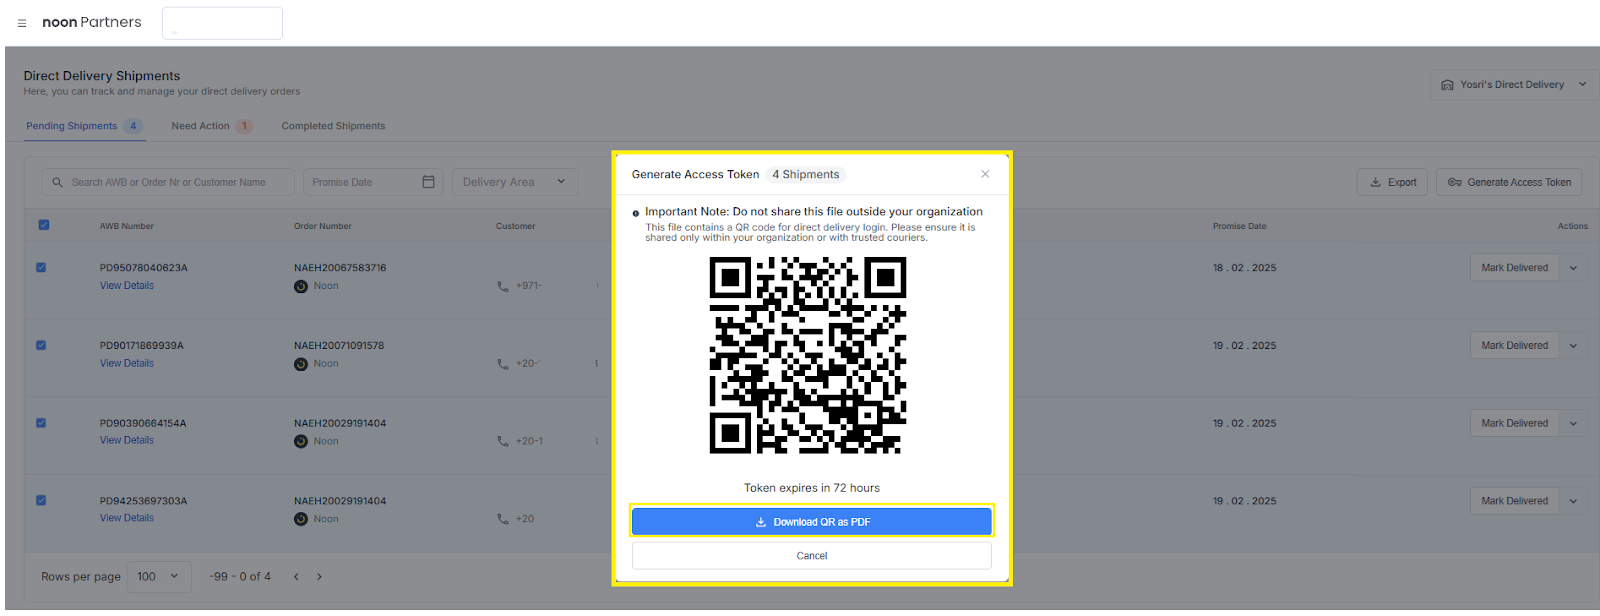Open the Rows per page dropdown

158,577
